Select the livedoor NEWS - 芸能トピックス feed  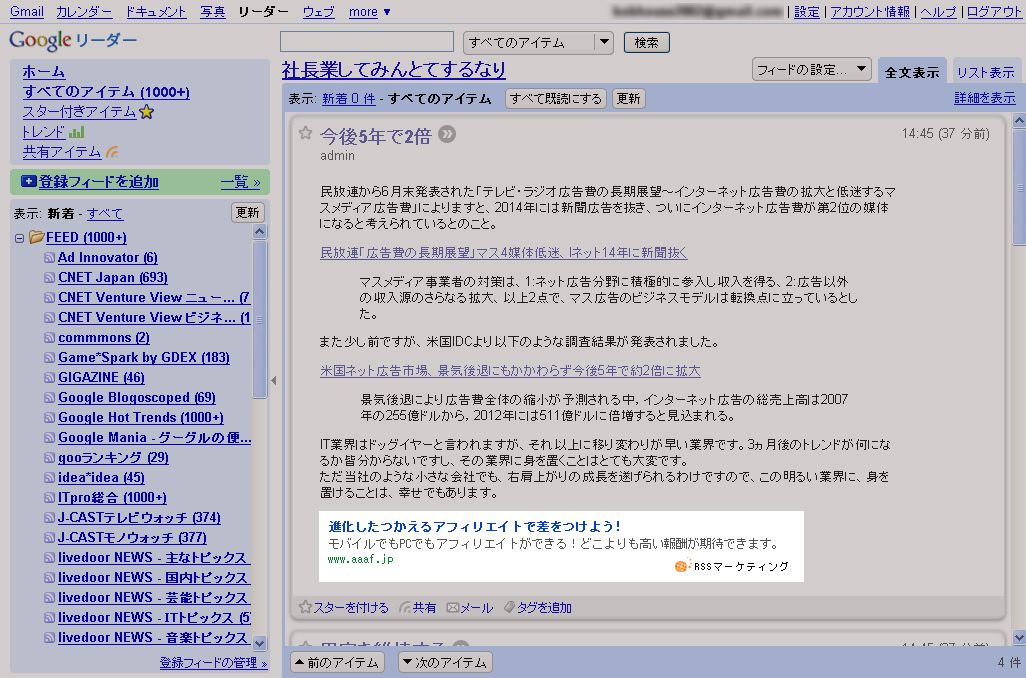pos(152,598)
